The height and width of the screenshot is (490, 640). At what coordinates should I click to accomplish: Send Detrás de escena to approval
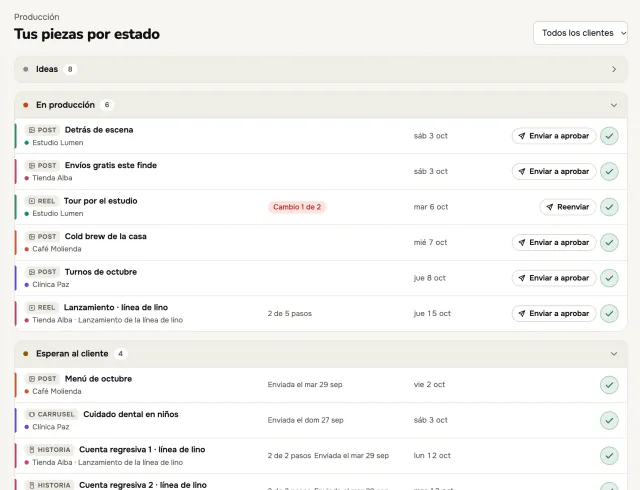(554, 136)
